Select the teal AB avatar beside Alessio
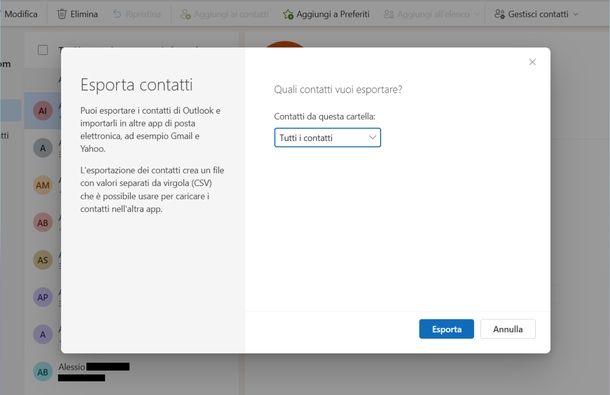Viewport: 610px width, 395px height. click(x=42, y=372)
